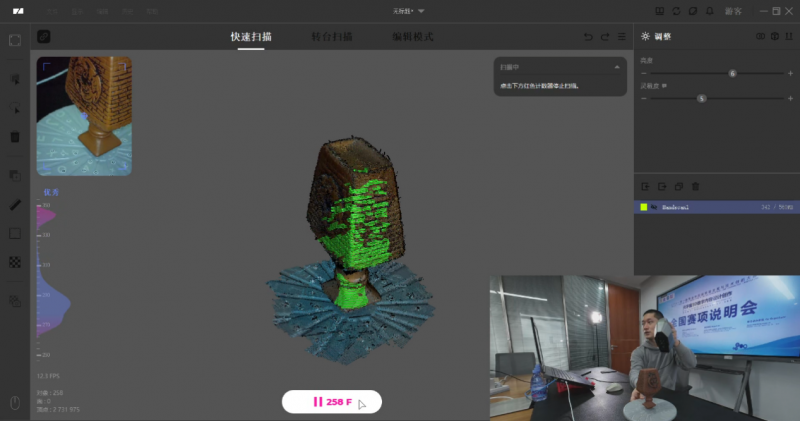Screen dimensions: 800x421
Task: Collapse the 扫描中 hint panel
Action: [617, 67]
